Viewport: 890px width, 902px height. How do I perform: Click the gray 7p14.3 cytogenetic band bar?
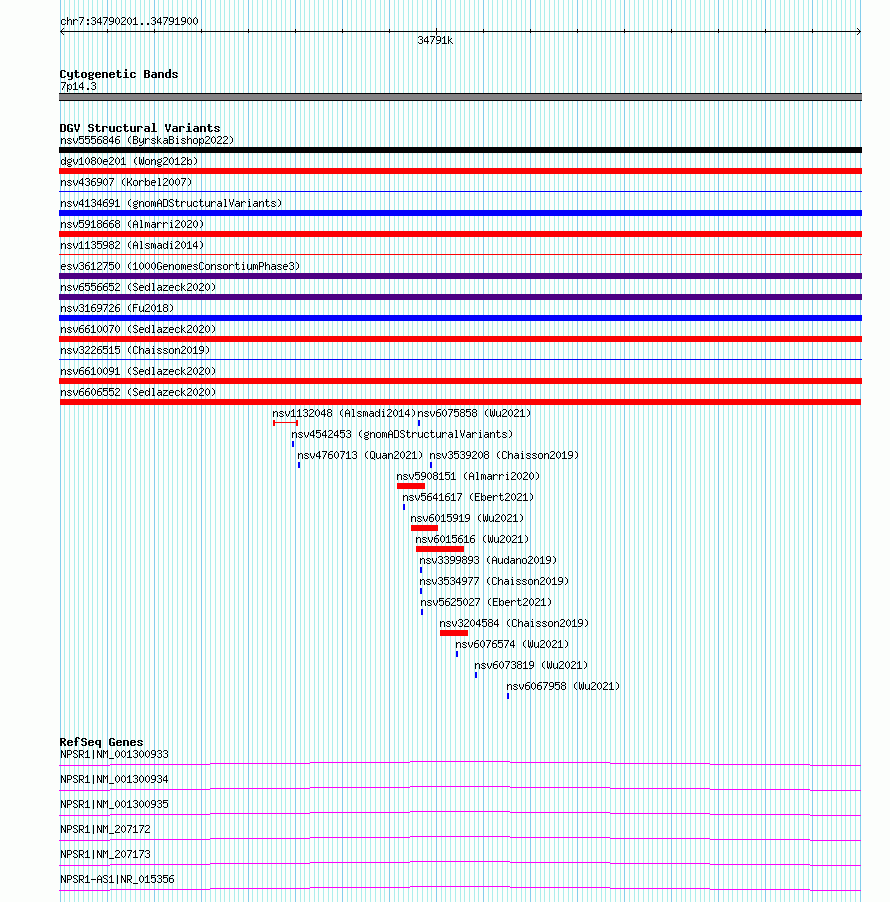click(460, 97)
